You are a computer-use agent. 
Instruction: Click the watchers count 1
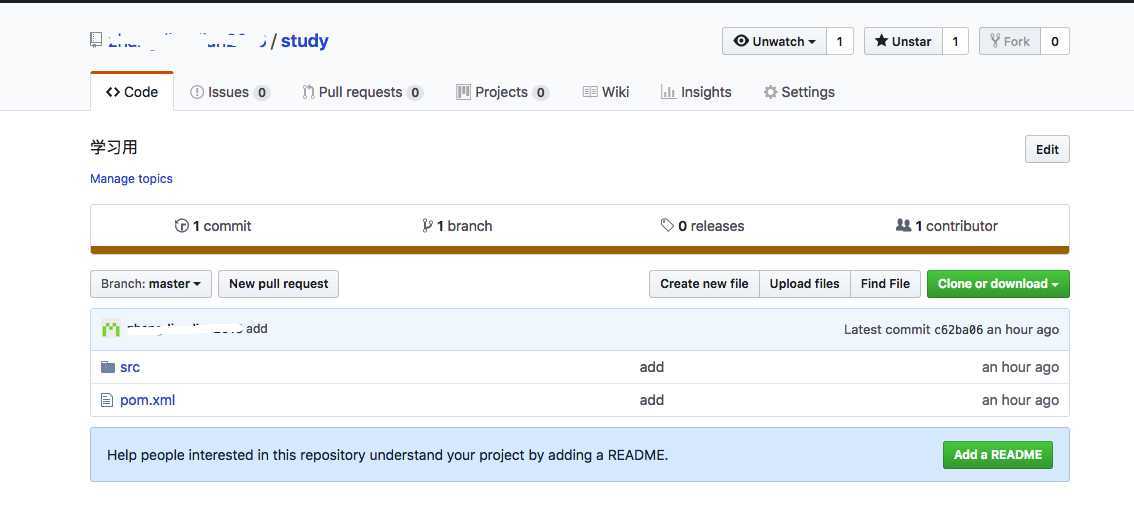coord(840,41)
